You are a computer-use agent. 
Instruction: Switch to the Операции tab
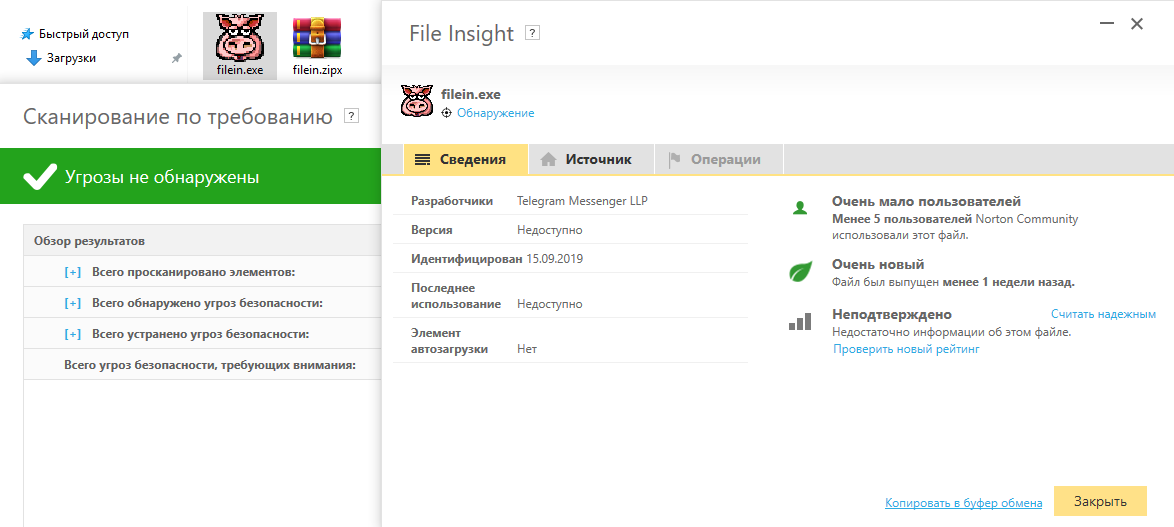[x=719, y=159]
